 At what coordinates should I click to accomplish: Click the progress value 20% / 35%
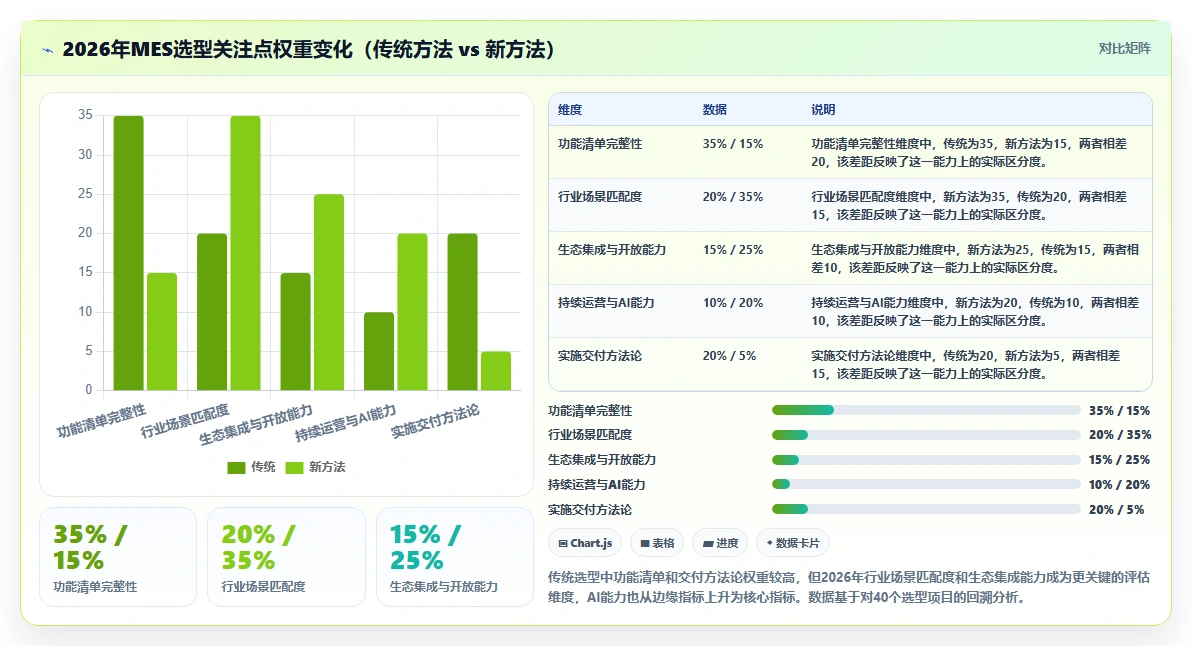tap(1119, 435)
